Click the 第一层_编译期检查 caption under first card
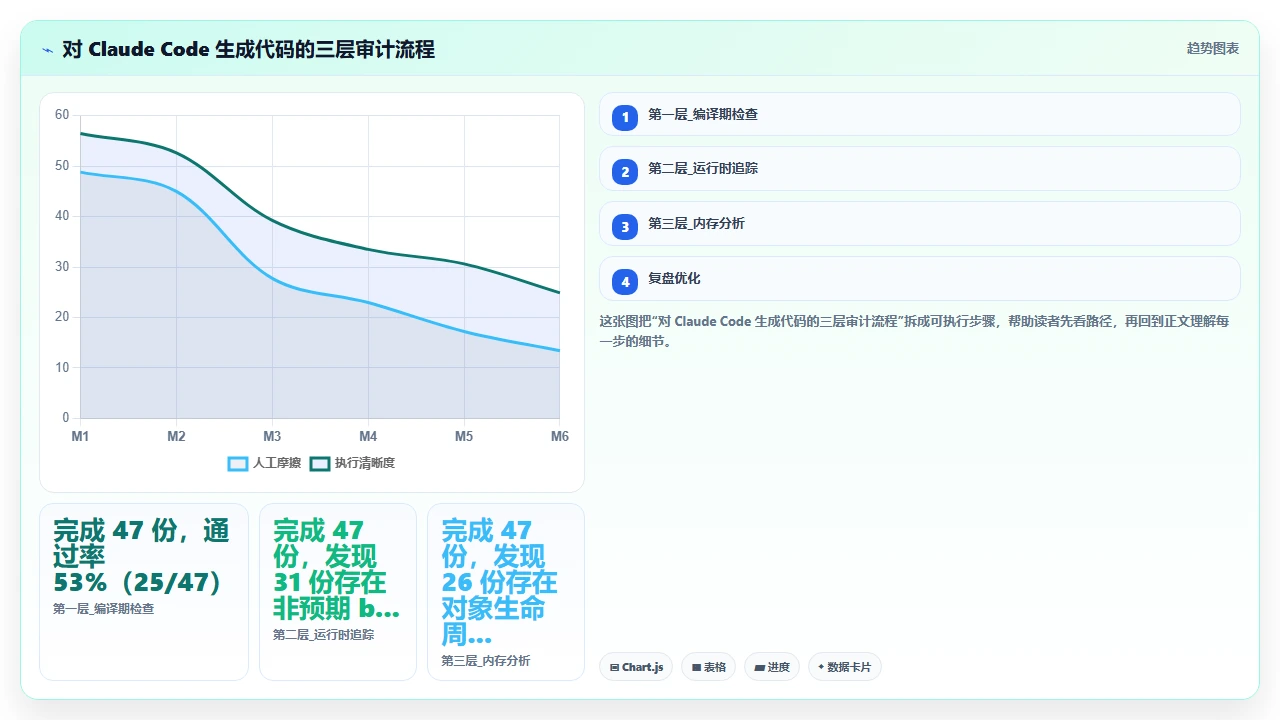This screenshot has width=1280, height=720. 104,608
